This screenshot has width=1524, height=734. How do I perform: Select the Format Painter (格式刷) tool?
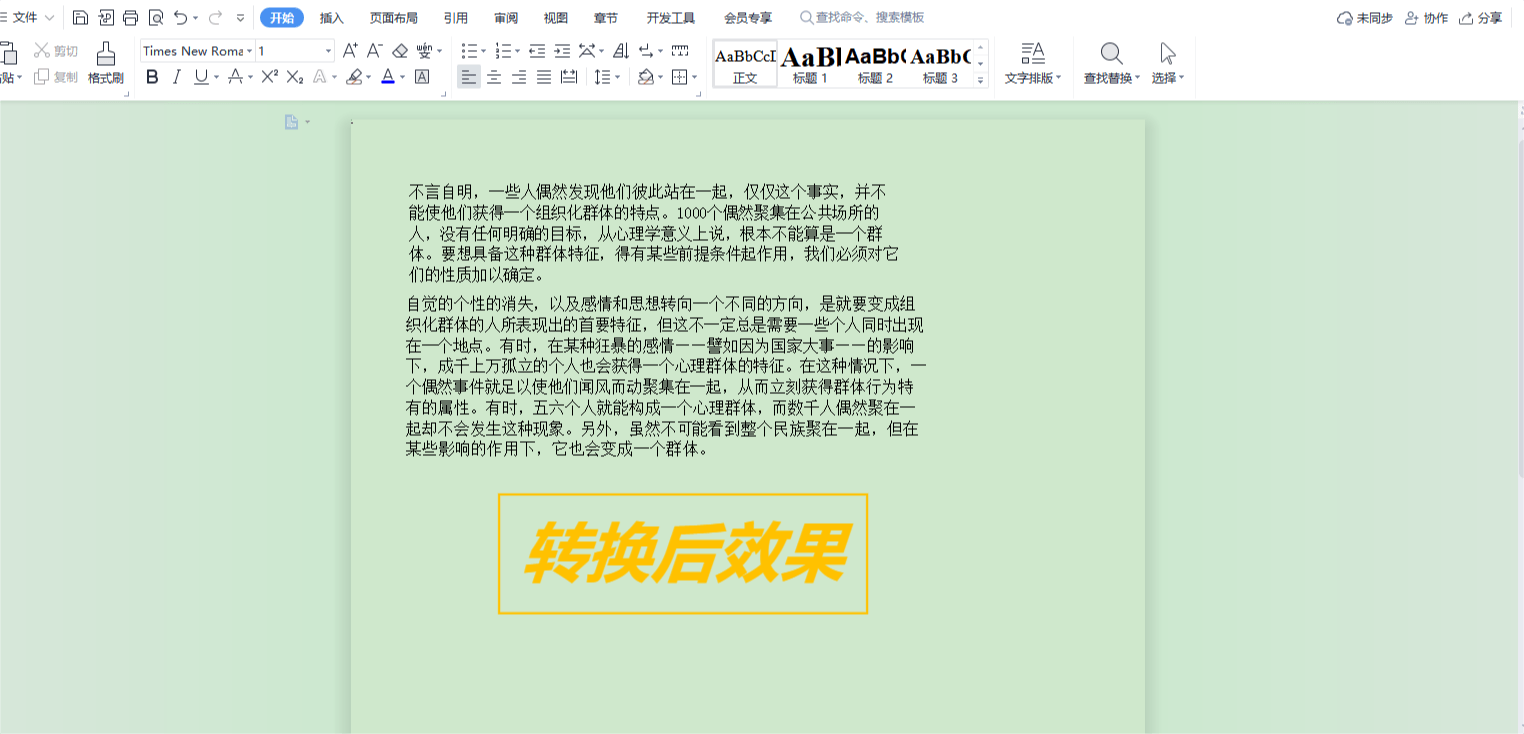105,63
